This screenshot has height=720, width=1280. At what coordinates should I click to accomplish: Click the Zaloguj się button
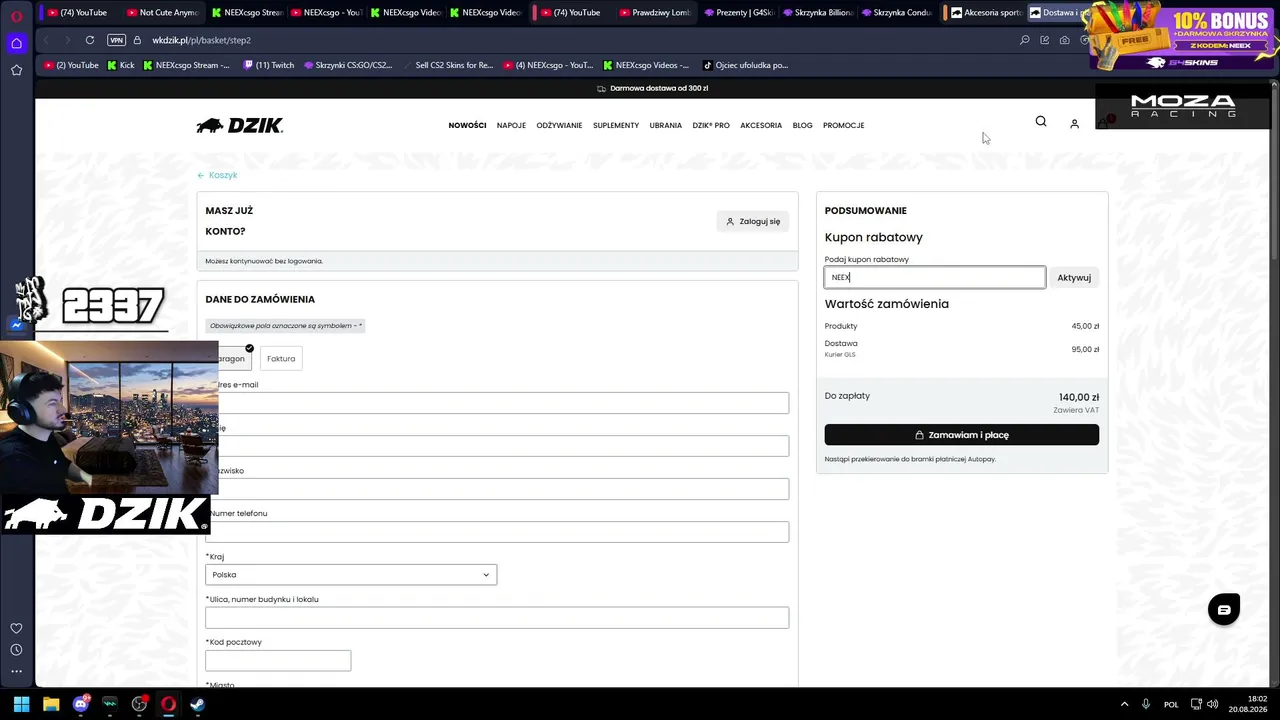(x=753, y=221)
